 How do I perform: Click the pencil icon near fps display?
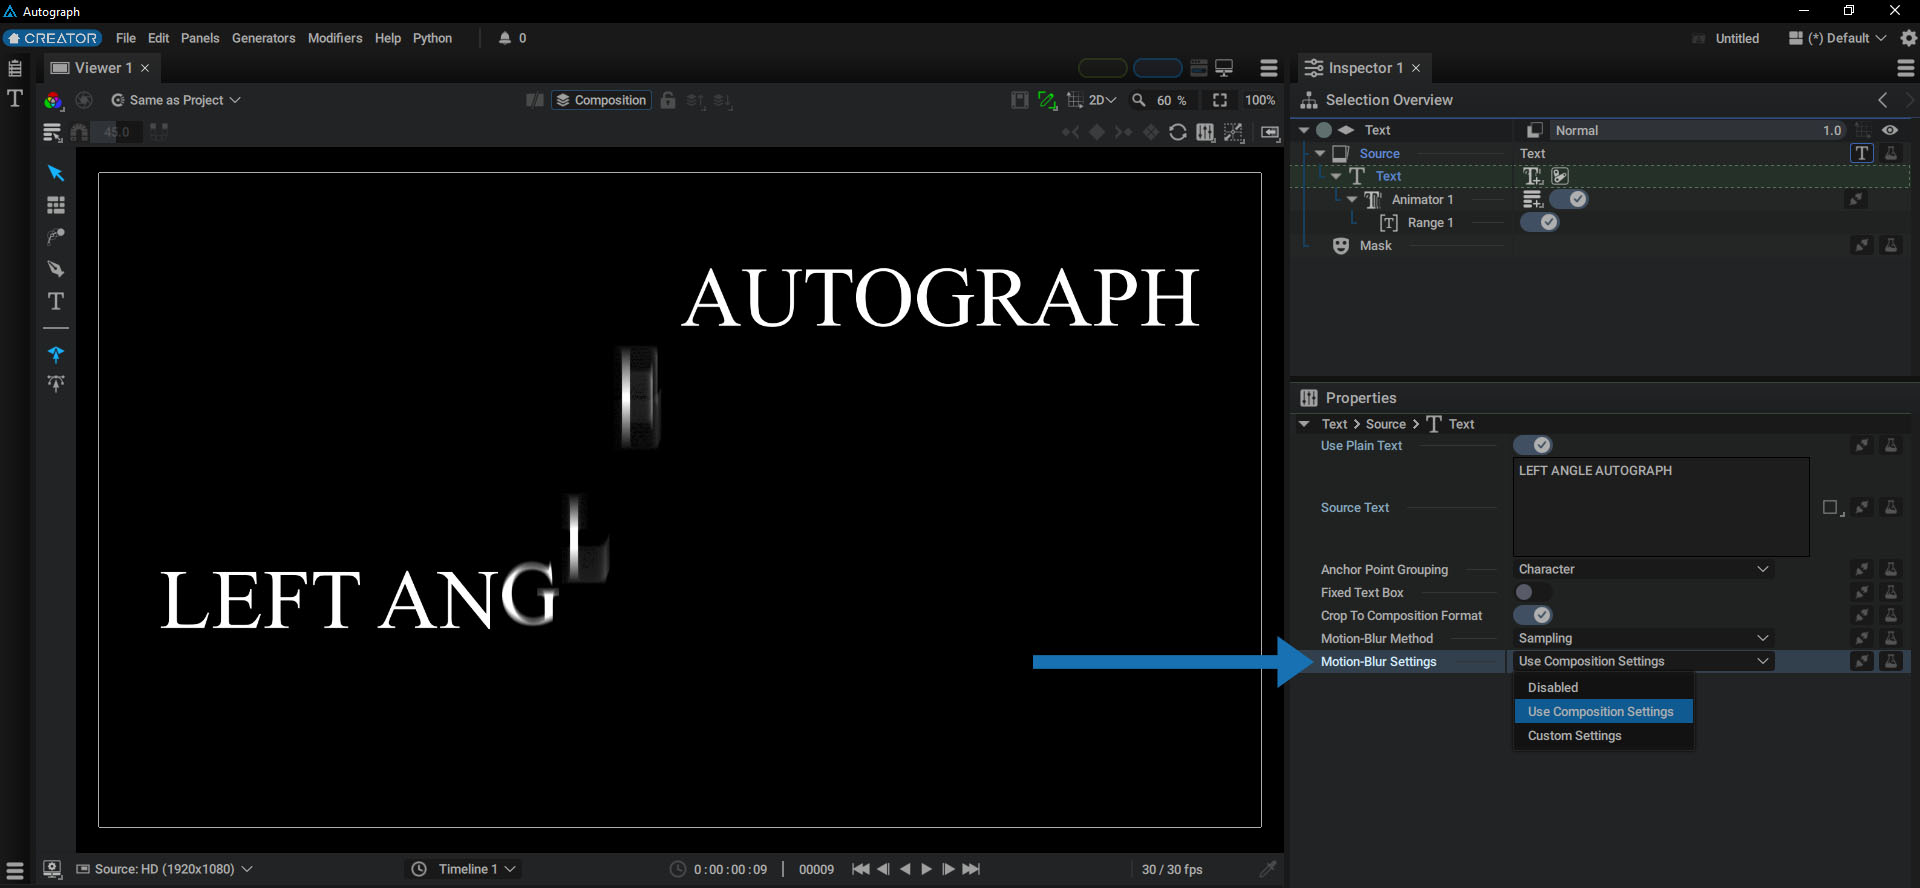1268,869
